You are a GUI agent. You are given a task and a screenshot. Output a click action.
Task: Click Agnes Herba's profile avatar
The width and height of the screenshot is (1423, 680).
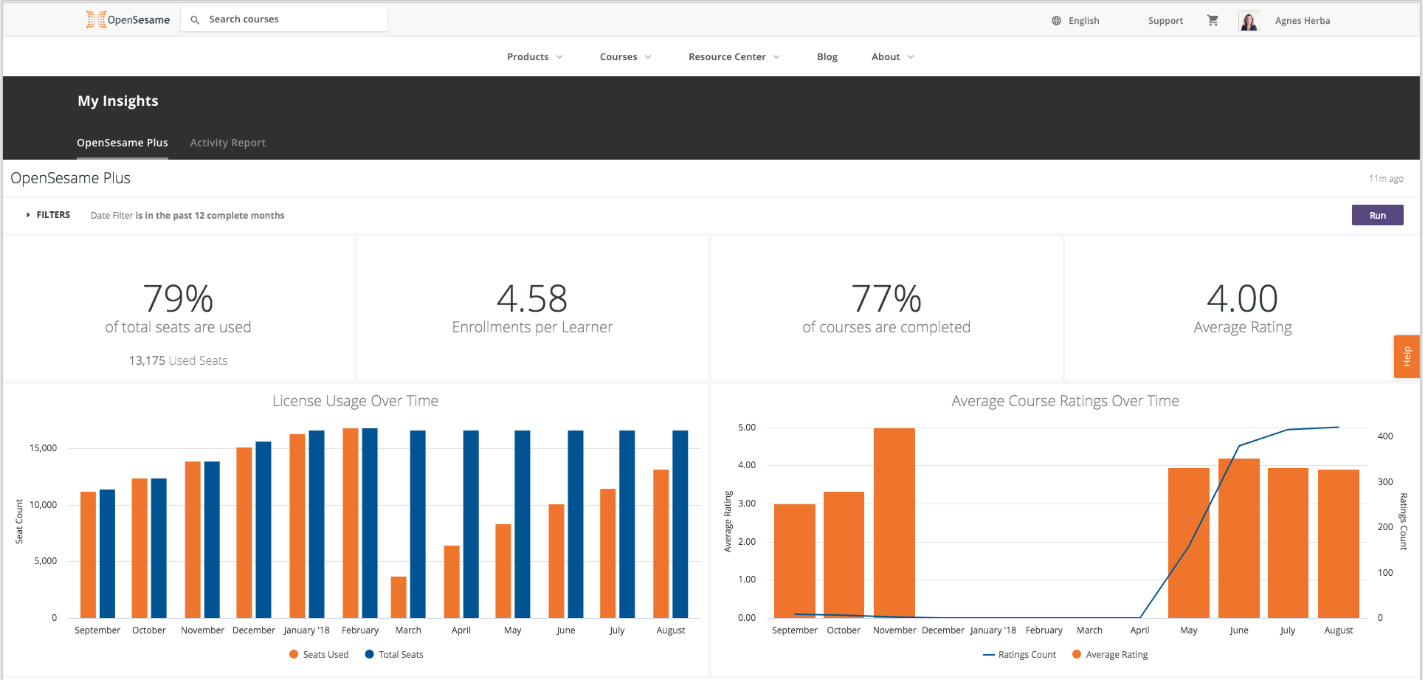pos(1248,21)
